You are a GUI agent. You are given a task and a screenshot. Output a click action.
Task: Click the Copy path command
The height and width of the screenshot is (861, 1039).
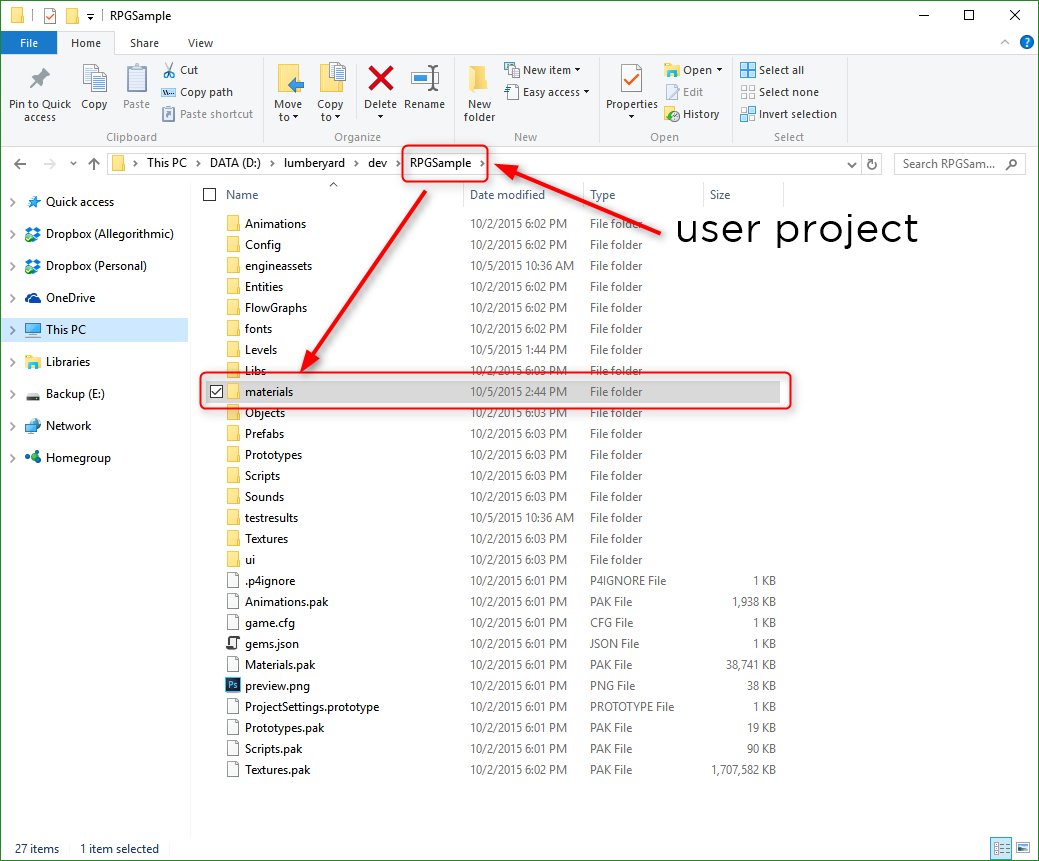coord(197,92)
